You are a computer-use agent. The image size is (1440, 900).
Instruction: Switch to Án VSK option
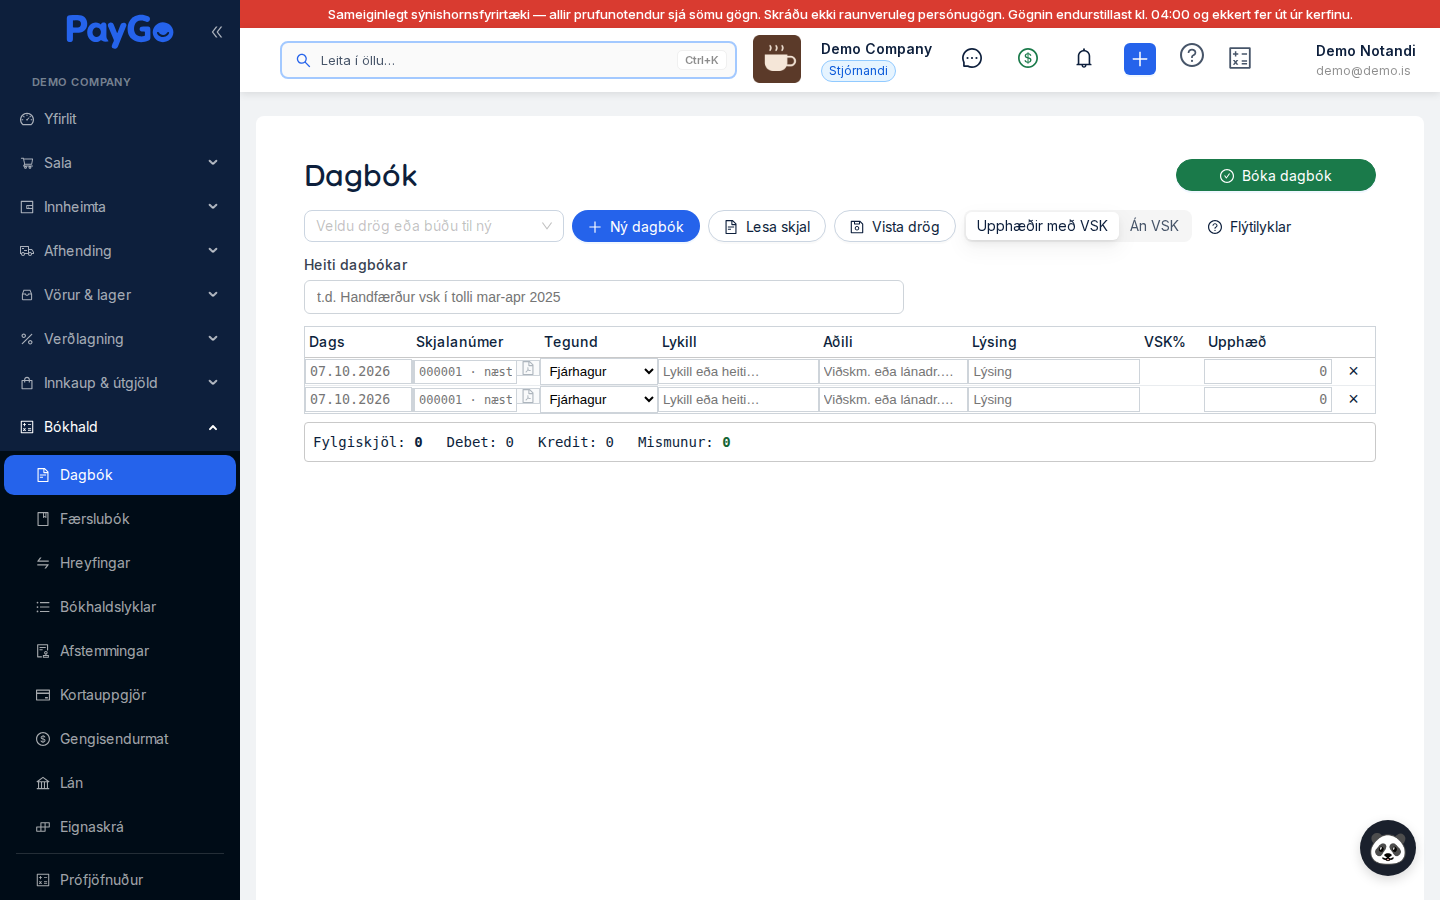click(1154, 226)
